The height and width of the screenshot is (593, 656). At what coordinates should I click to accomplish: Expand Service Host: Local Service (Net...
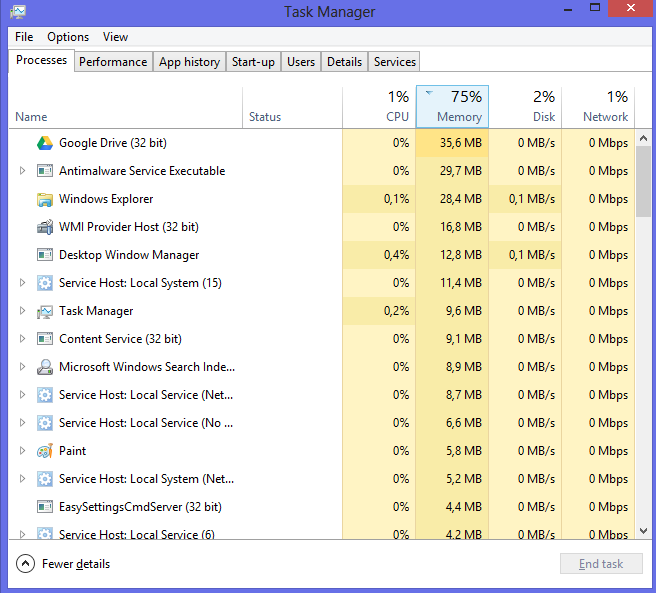pyautogui.click(x=23, y=395)
